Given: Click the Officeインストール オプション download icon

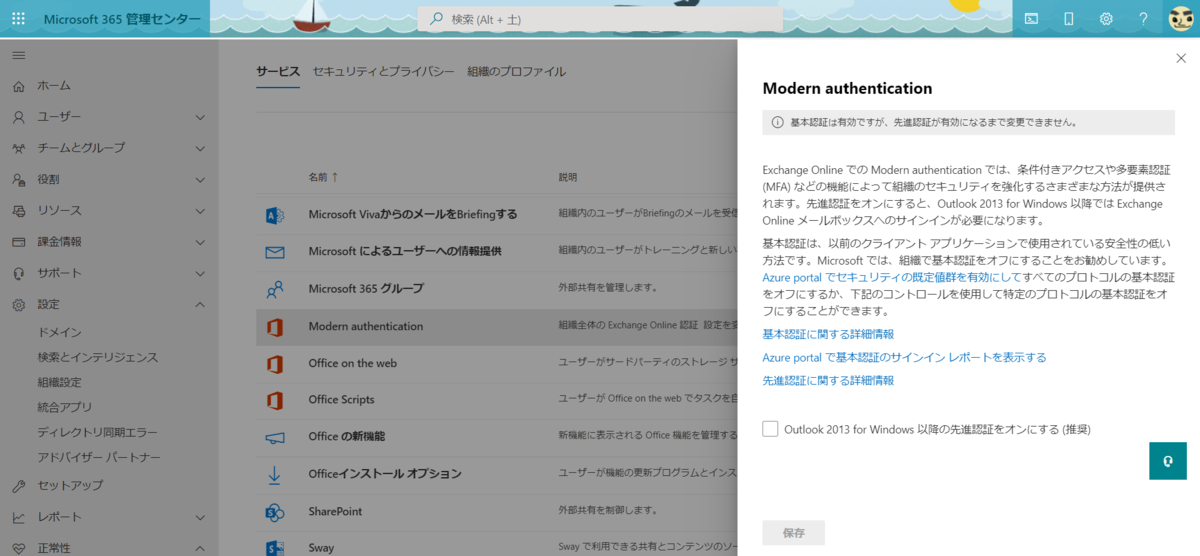Looking at the screenshot, I should pos(275,474).
